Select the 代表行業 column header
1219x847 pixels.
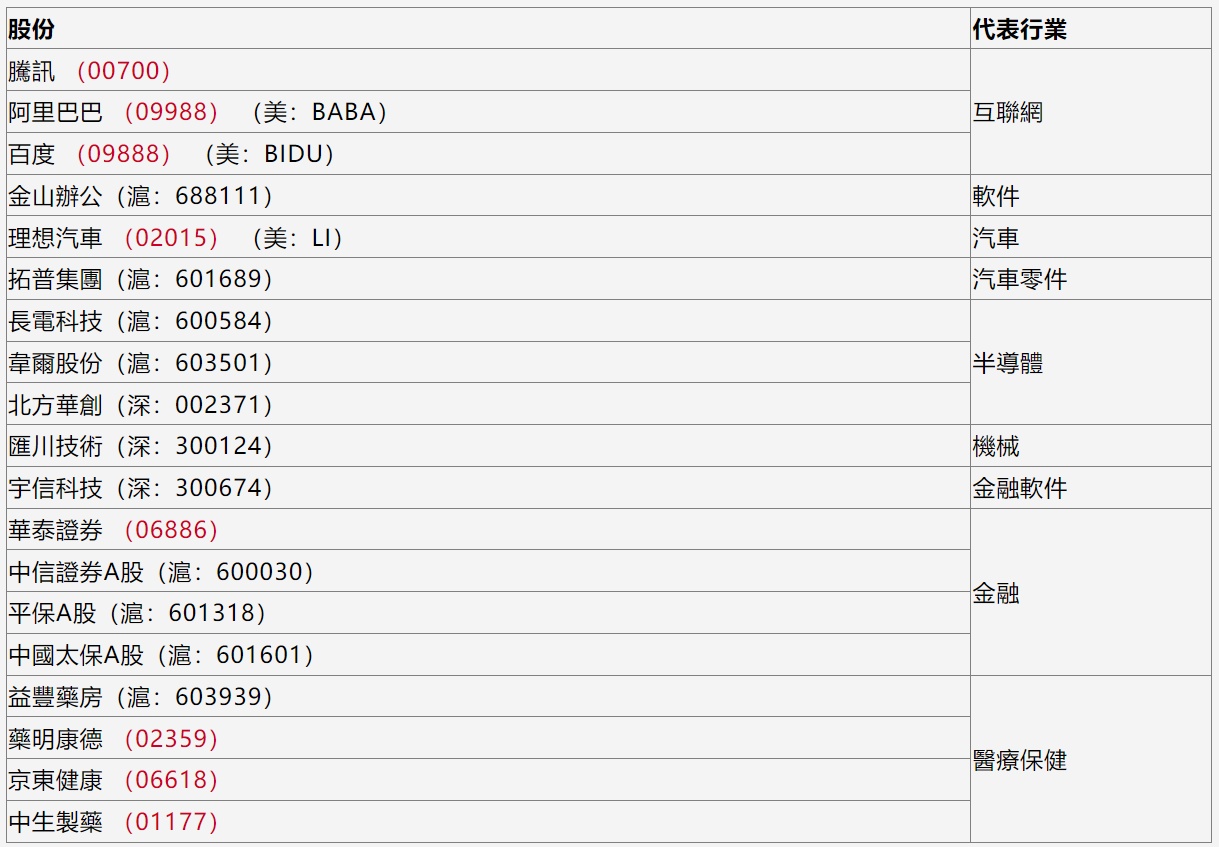coord(1019,30)
